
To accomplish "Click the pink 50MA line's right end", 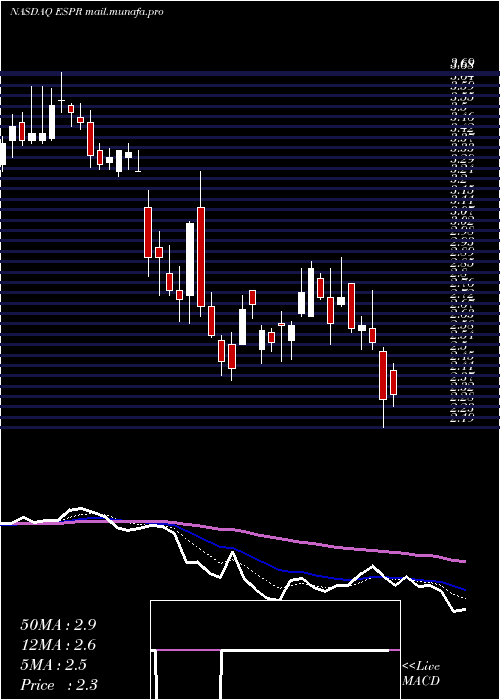I will click(464, 561).
